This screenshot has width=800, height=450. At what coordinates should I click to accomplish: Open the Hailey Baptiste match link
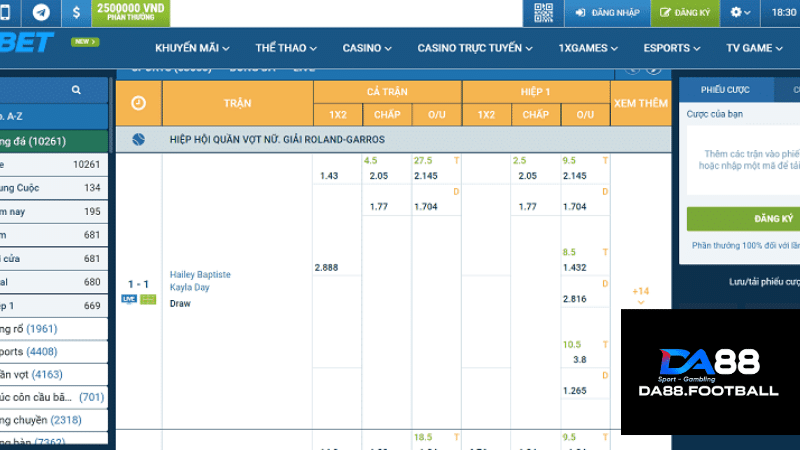pyautogui.click(x=201, y=274)
